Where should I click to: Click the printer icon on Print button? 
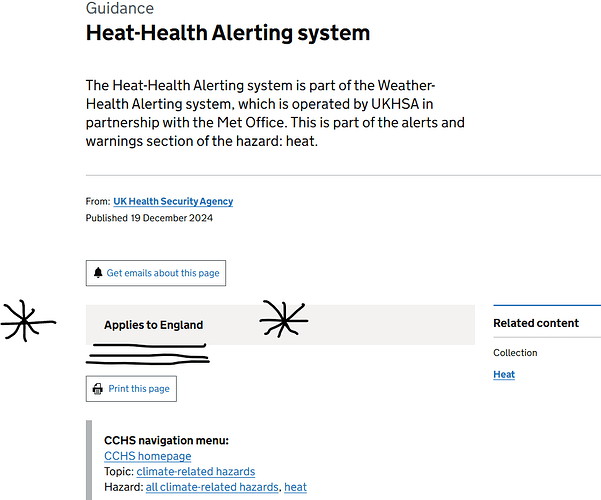[98, 389]
